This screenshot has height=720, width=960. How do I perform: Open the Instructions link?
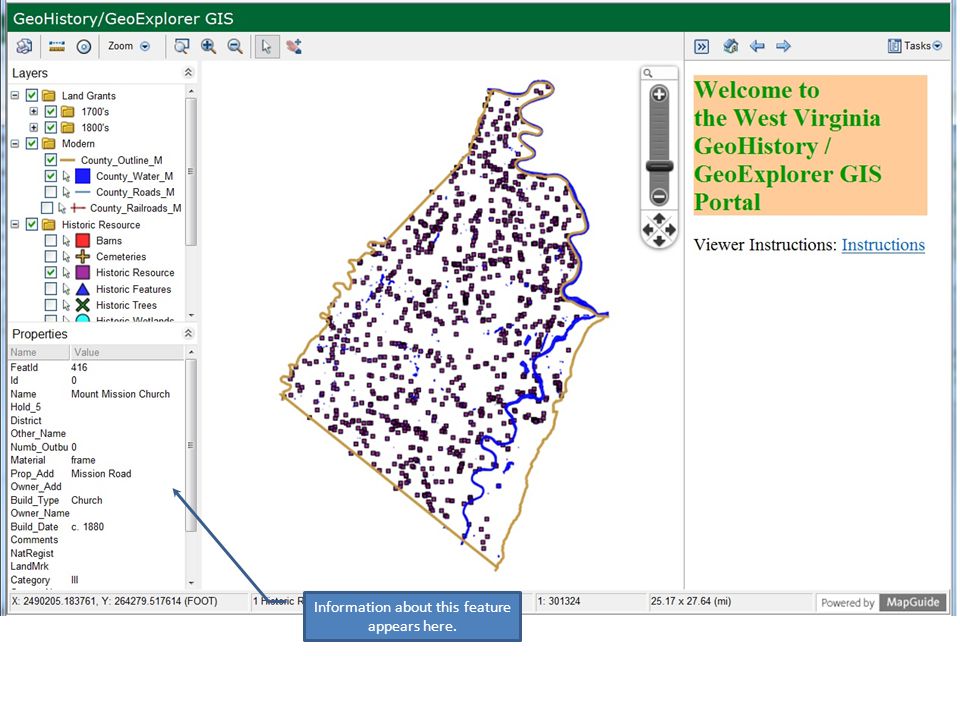(x=883, y=245)
